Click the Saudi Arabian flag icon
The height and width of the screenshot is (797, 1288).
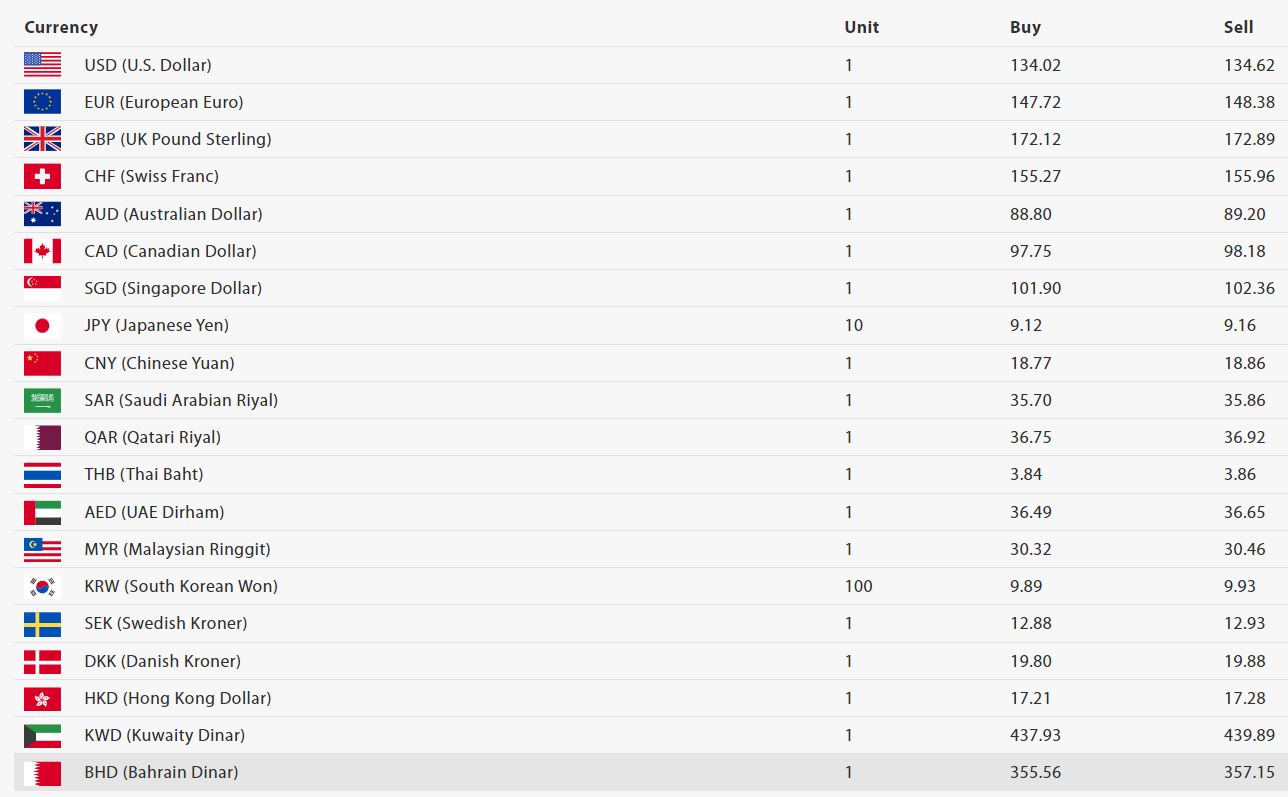(x=42, y=400)
